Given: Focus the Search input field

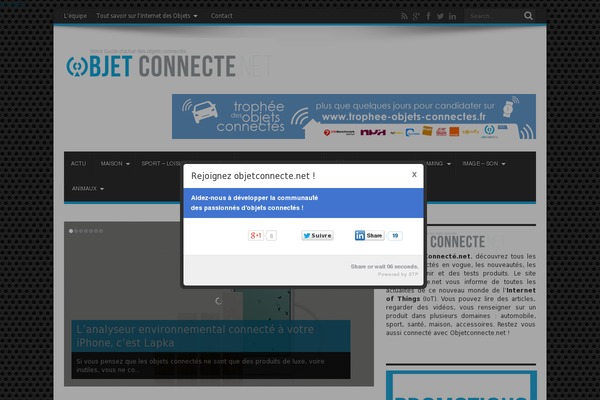Looking at the screenshot, I should (x=493, y=16).
